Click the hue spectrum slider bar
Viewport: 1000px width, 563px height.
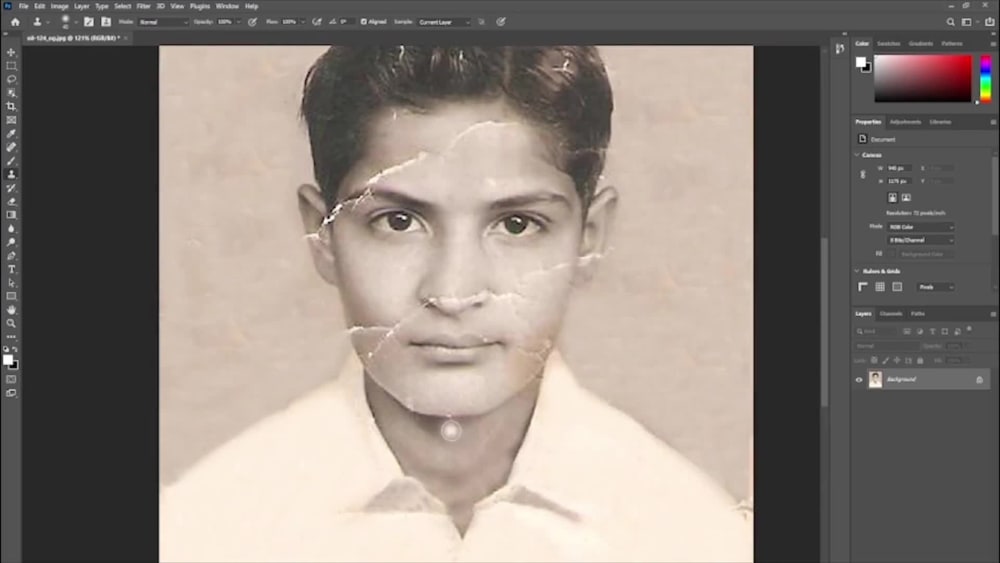(986, 78)
